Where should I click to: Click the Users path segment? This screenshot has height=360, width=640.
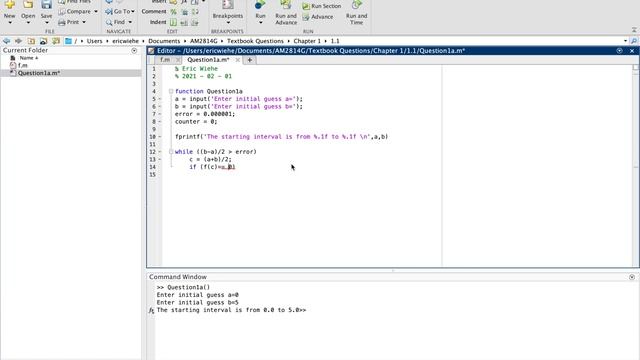[x=94, y=41]
